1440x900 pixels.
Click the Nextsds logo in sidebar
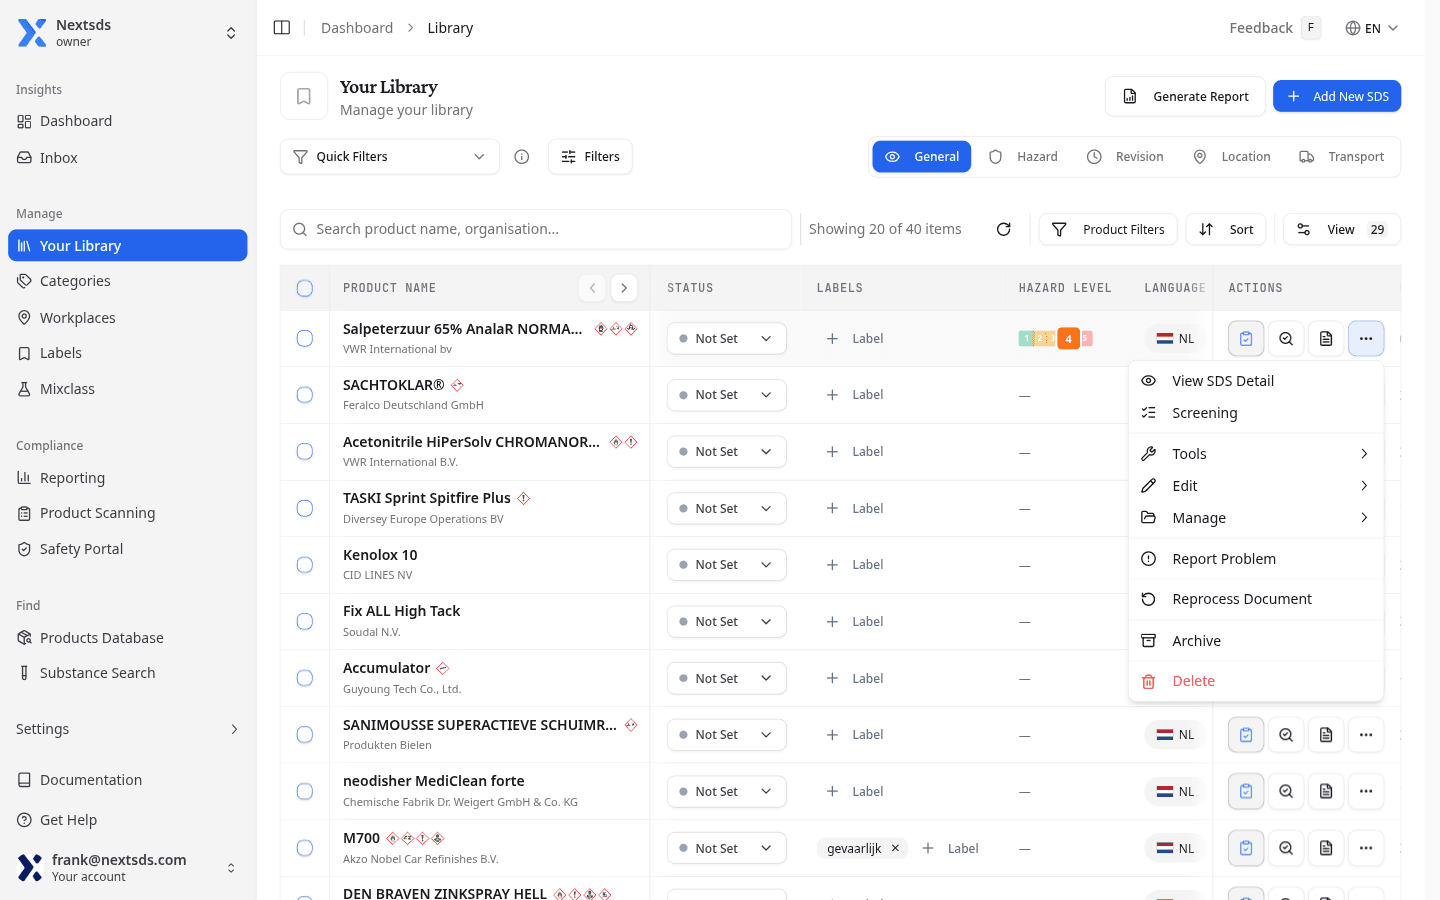32,33
